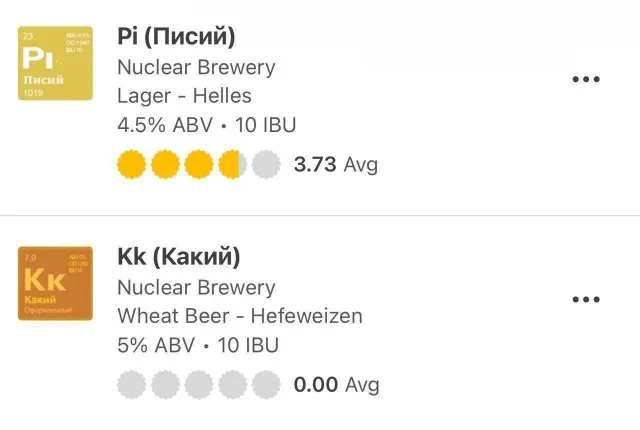Click the 3.73 Avg rating value
This screenshot has width=640, height=430.
pyautogui.click(x=335, y=164)
